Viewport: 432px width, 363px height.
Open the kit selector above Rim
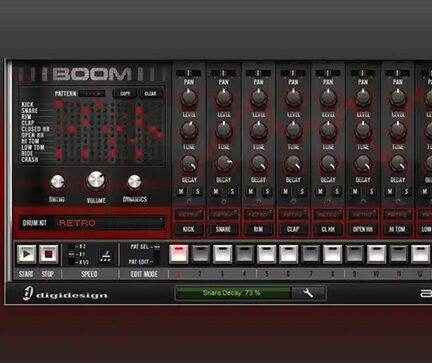click(x=258, y=214)
